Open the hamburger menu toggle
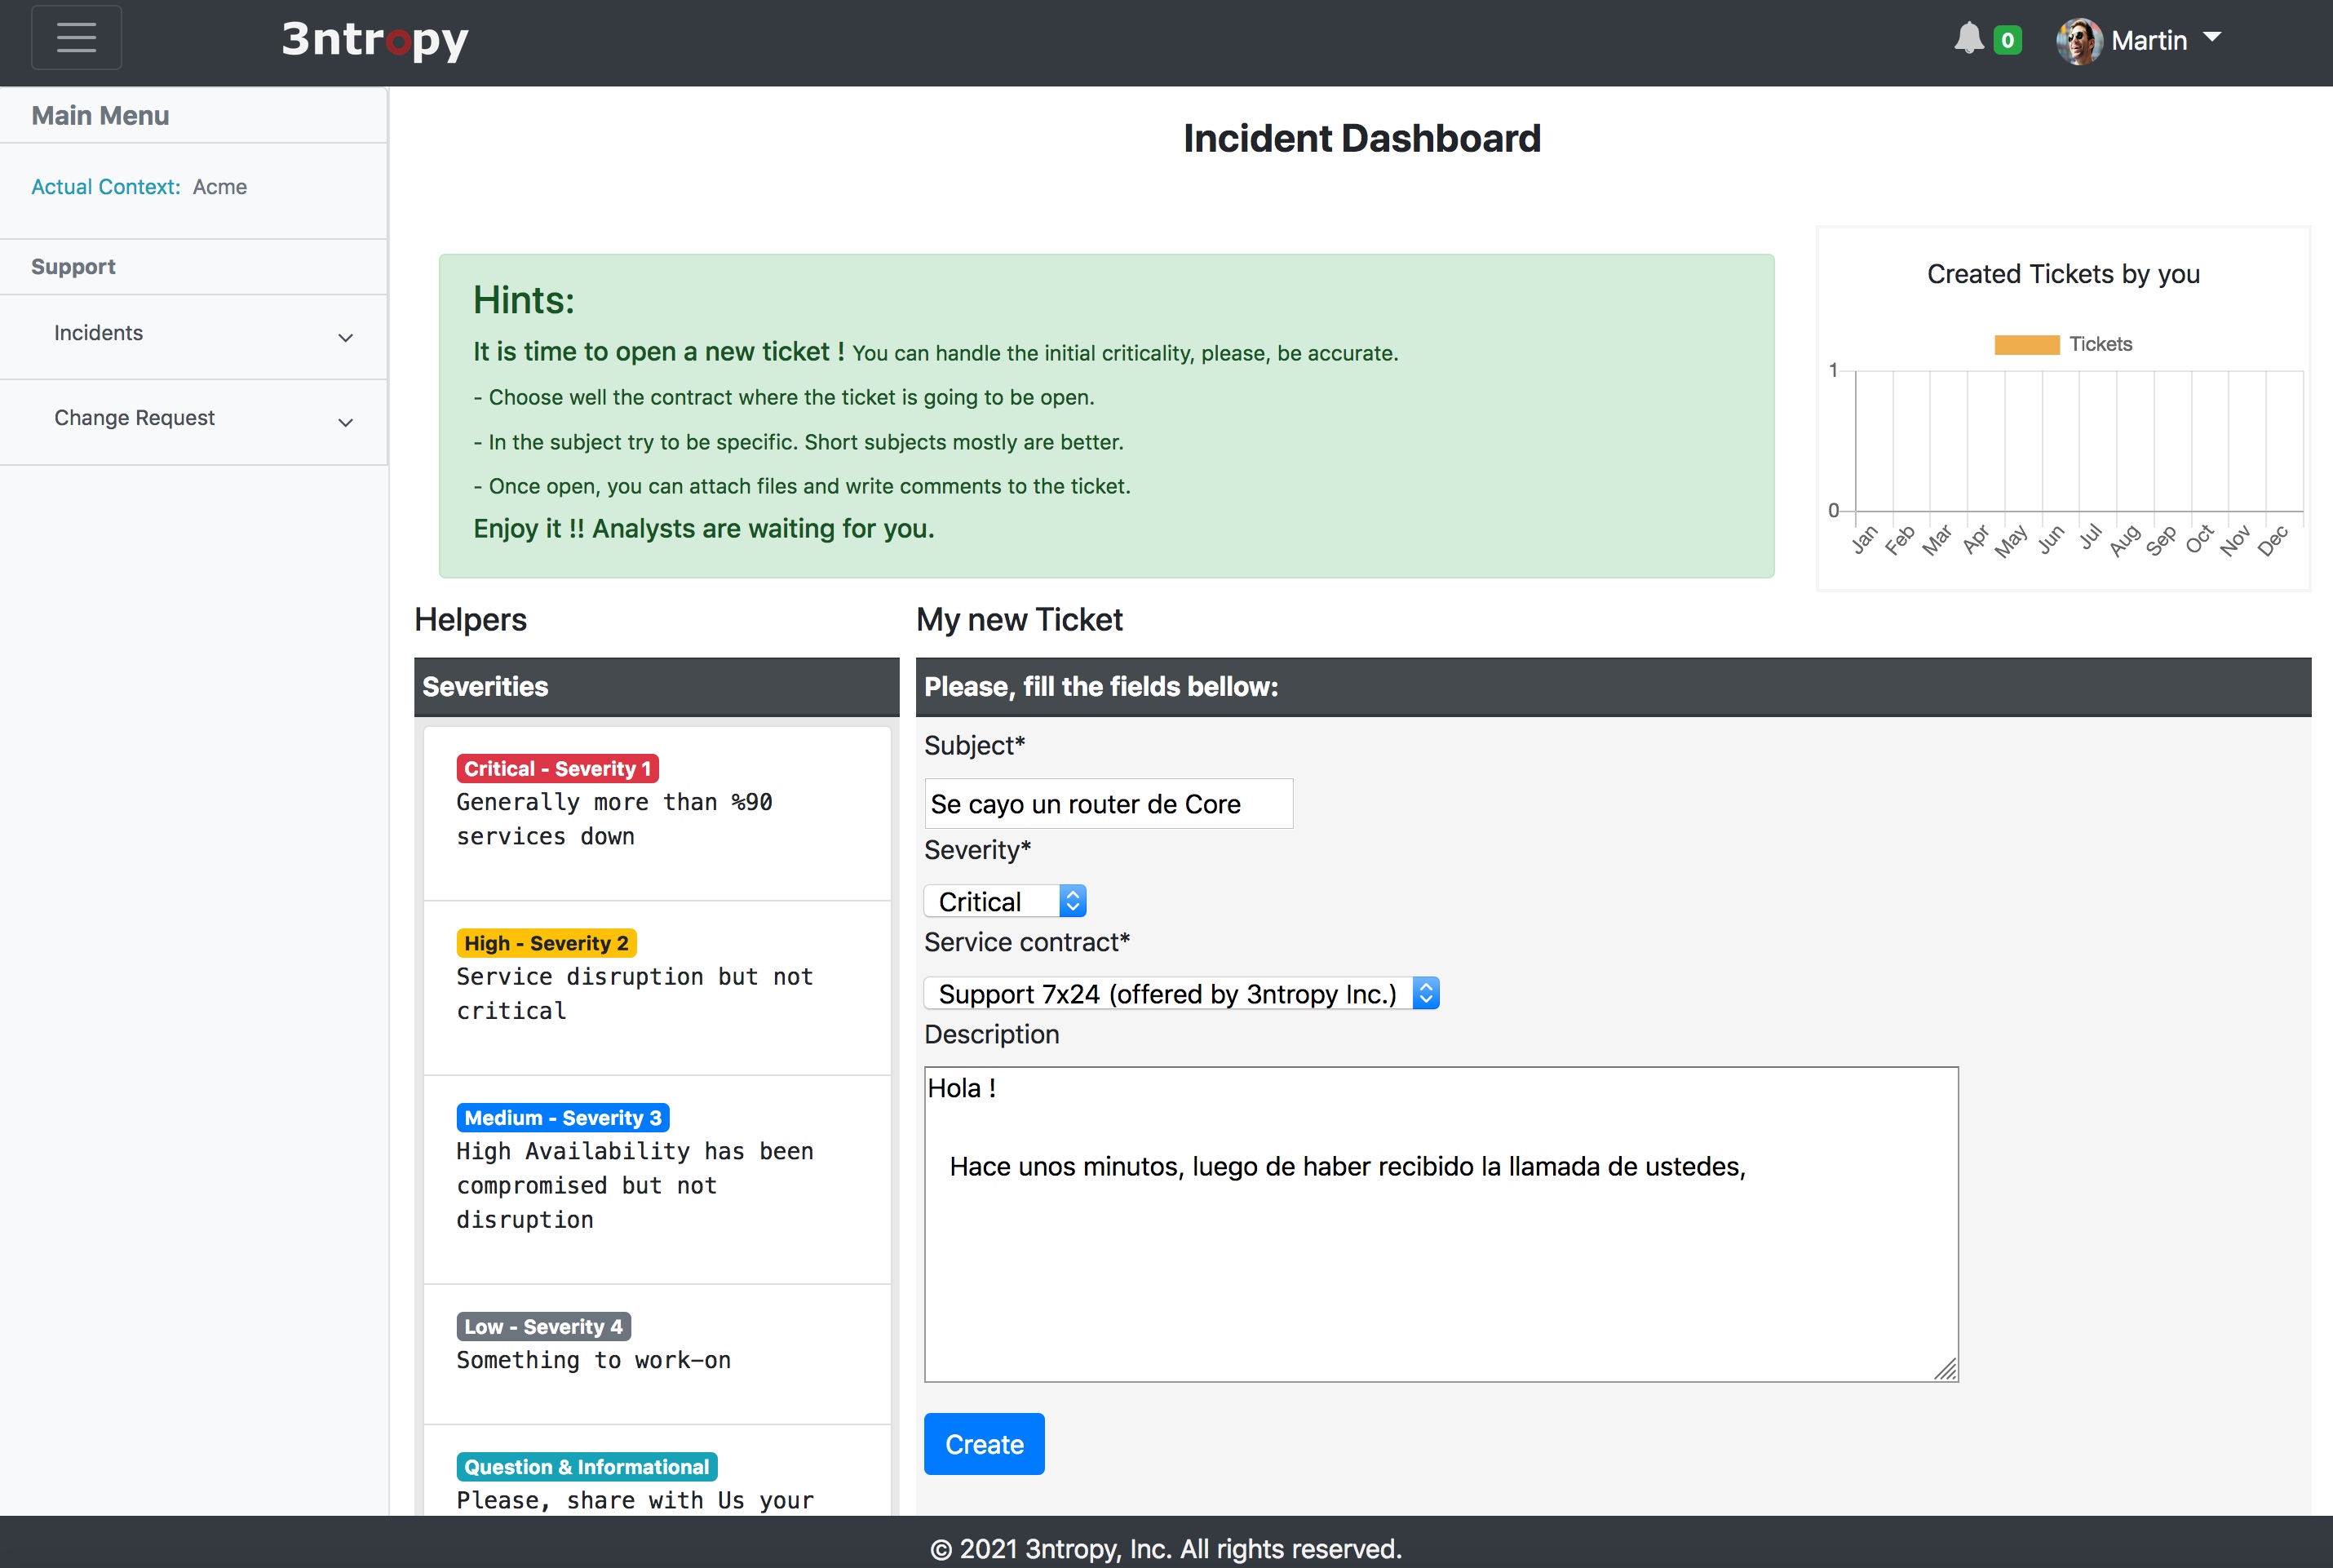This screenshot has height=1568, width=2333. [76, 38]
